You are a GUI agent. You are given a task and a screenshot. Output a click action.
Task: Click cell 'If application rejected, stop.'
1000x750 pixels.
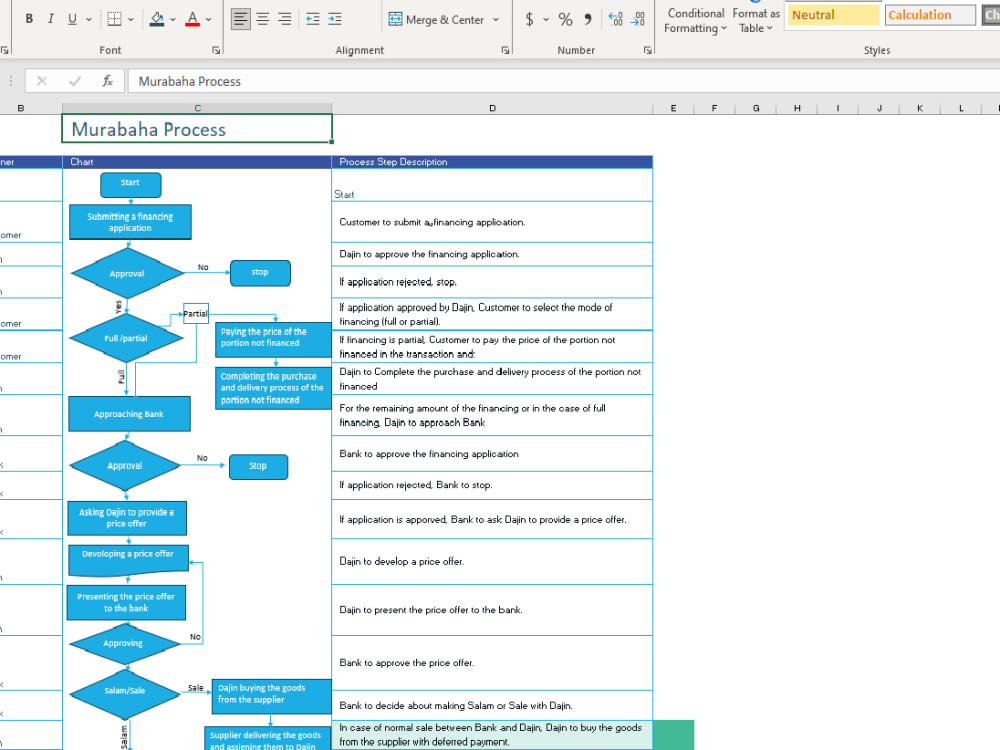tap(492, 282)
